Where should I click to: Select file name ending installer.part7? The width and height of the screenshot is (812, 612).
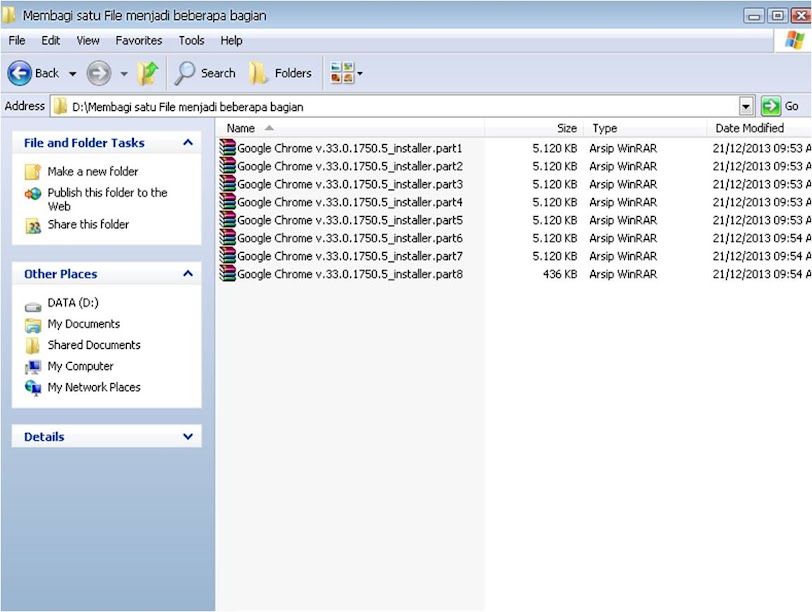click(350, 256)
